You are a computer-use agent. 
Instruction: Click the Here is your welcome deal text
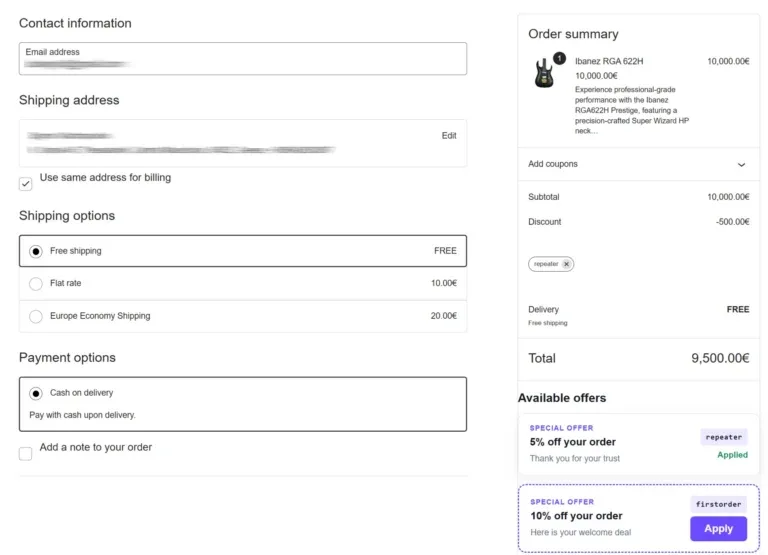click(x=580, y=532)
